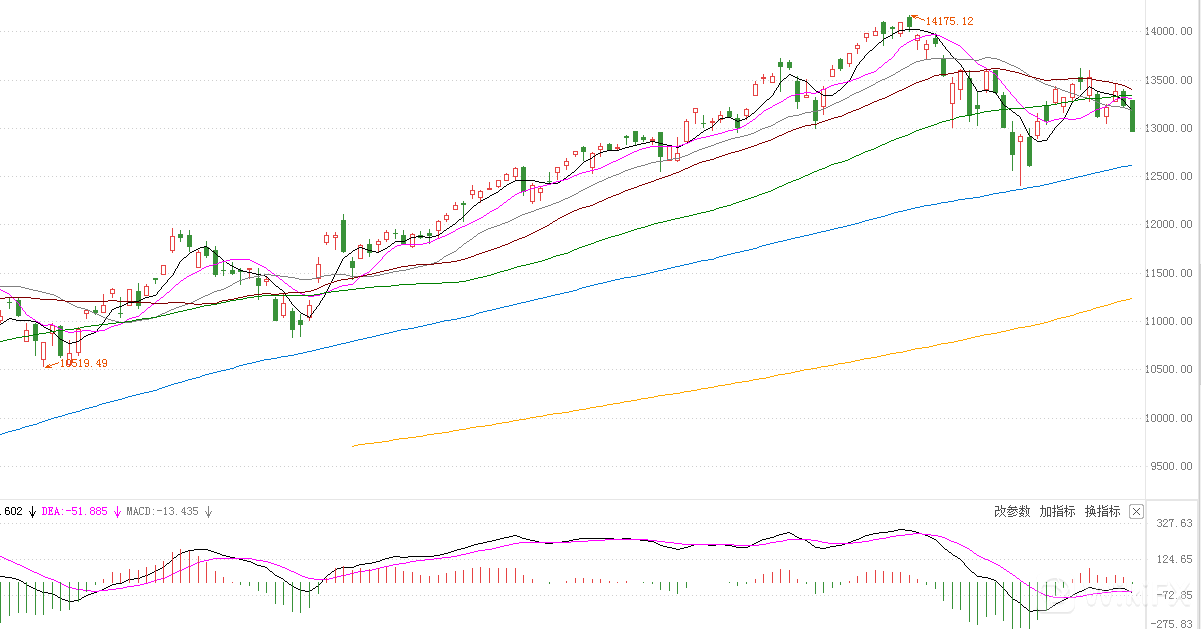Click the 12500.00 price axis label

pyautogui.click(x=1170, y=177)
